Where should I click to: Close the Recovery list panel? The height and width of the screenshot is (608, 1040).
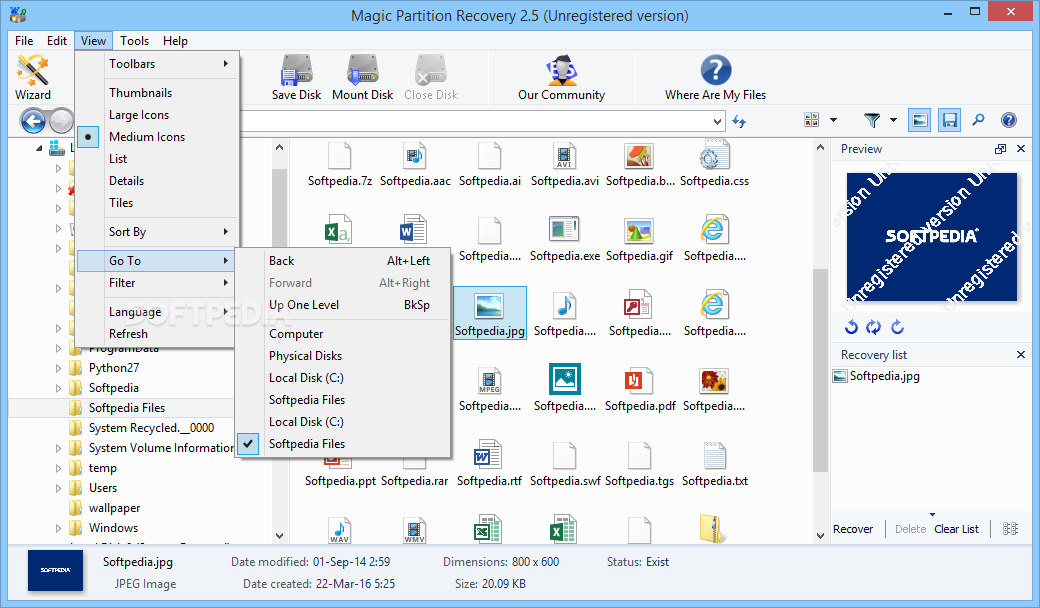point(1021,355)
